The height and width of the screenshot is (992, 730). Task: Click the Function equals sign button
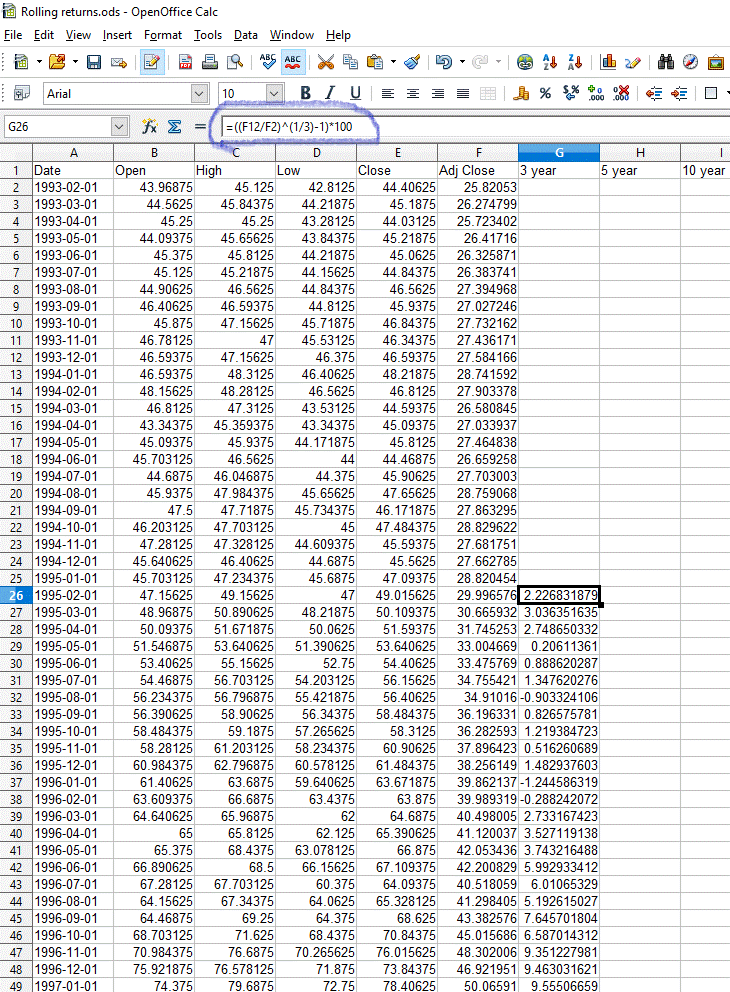point(200,127)
